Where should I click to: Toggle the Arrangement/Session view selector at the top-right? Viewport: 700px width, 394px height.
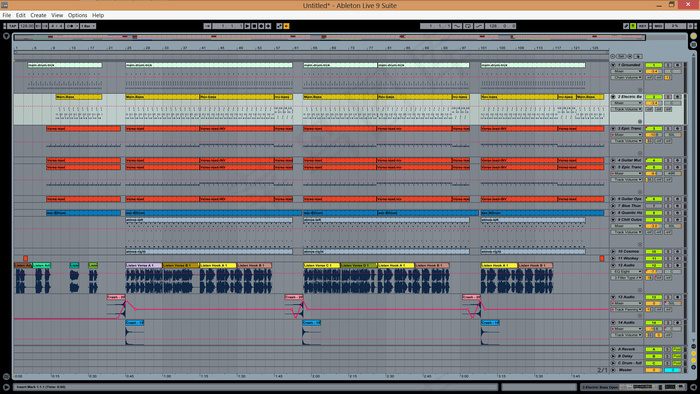[693, 36]
